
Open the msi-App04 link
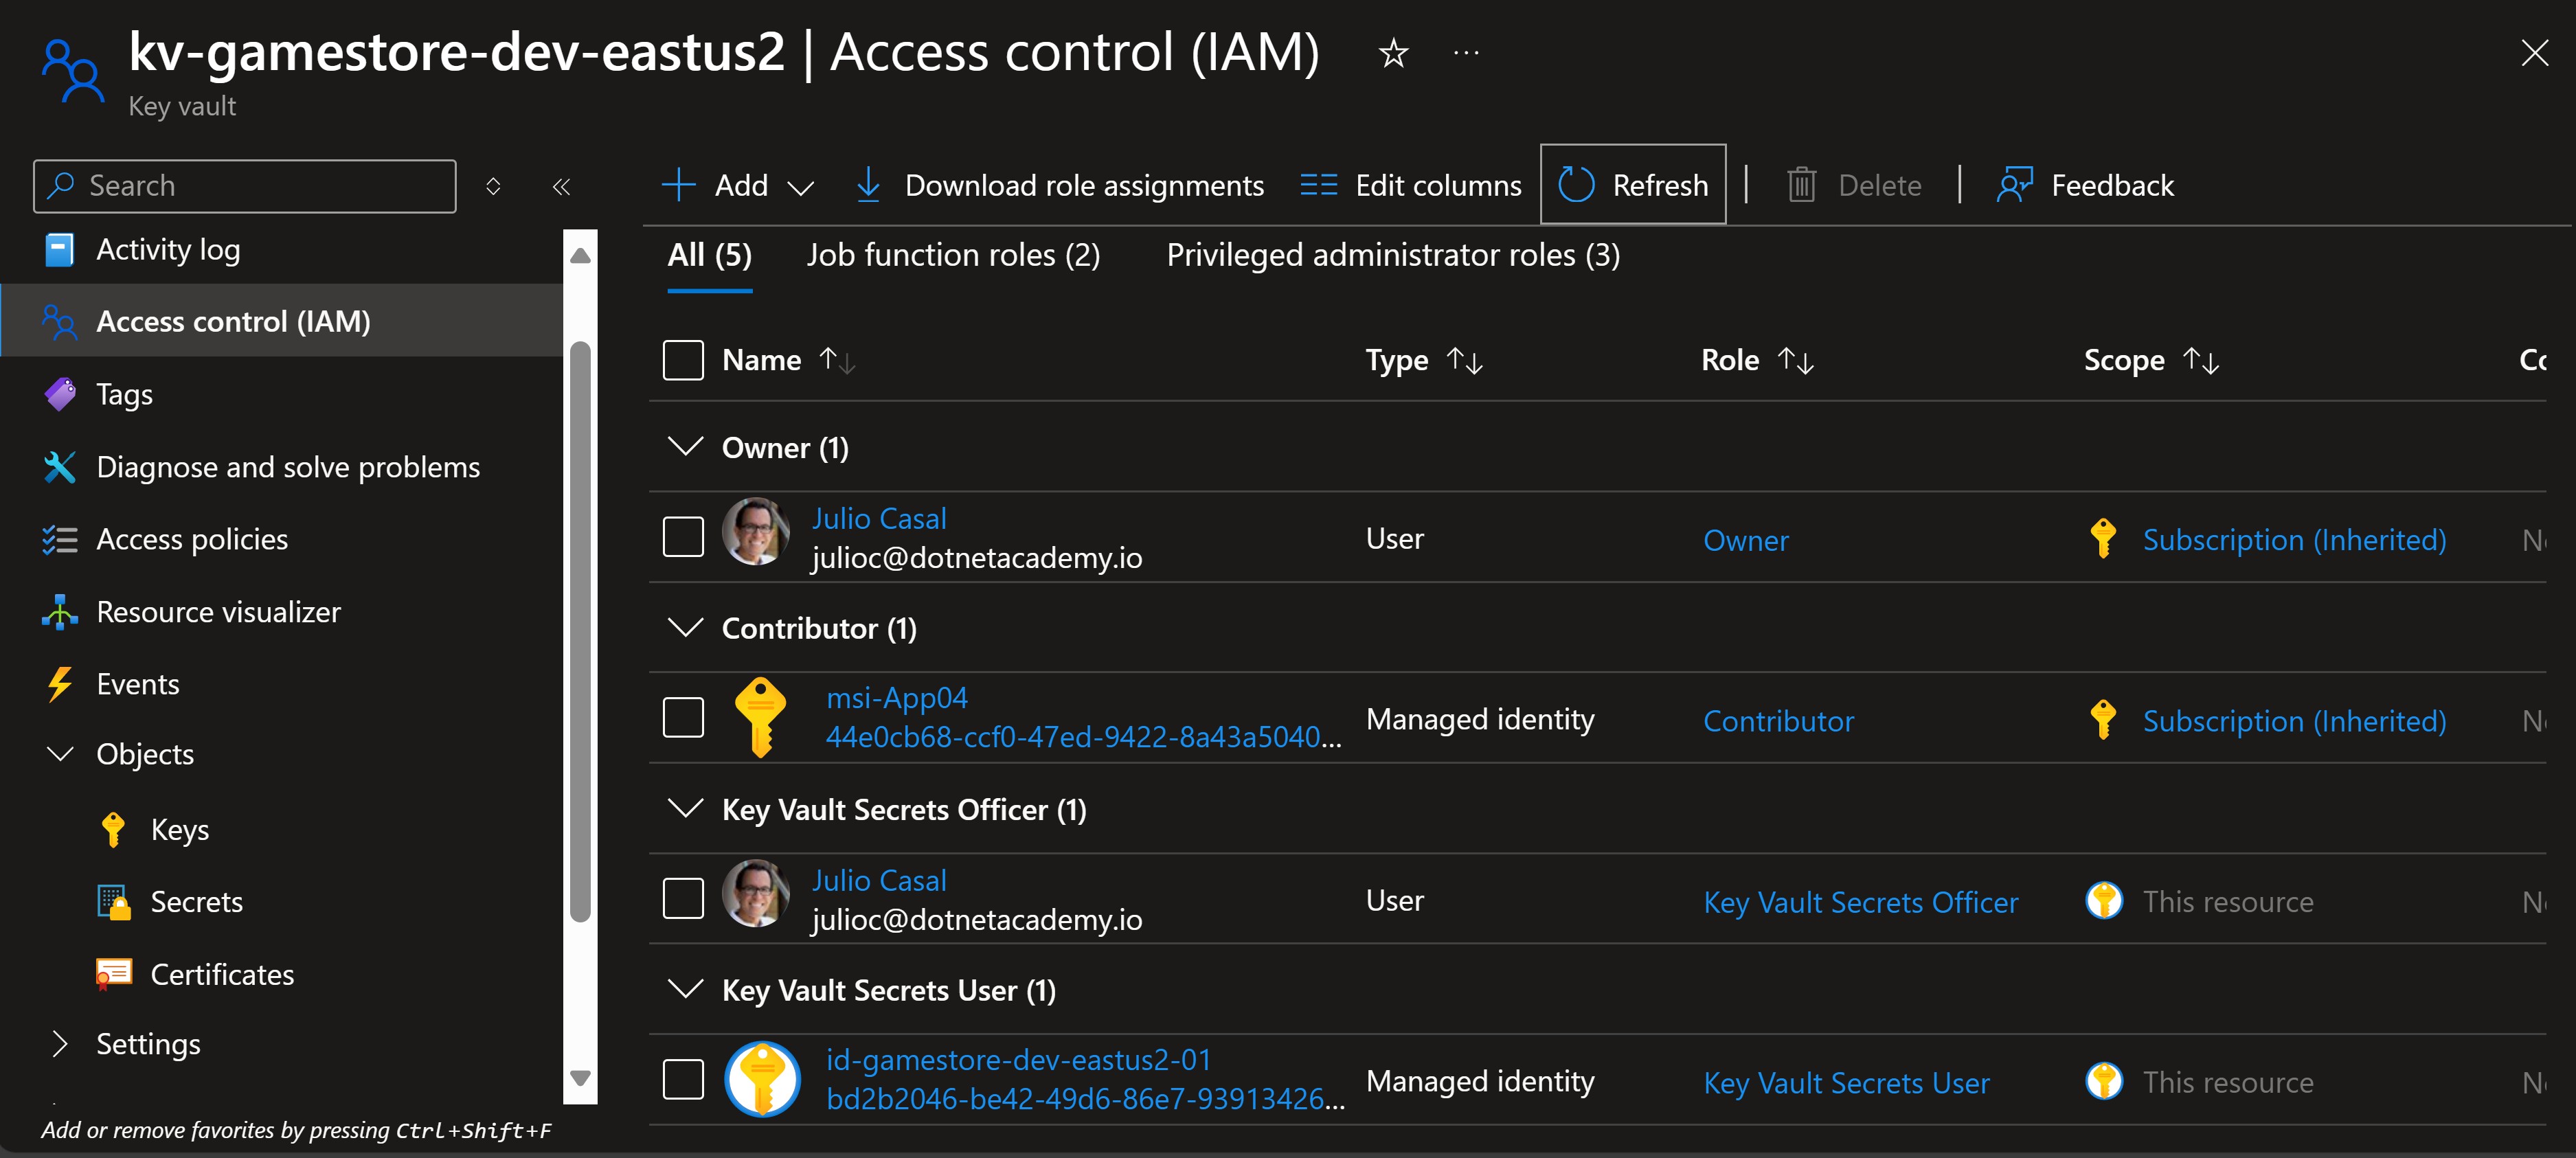[x=897, y=698]
